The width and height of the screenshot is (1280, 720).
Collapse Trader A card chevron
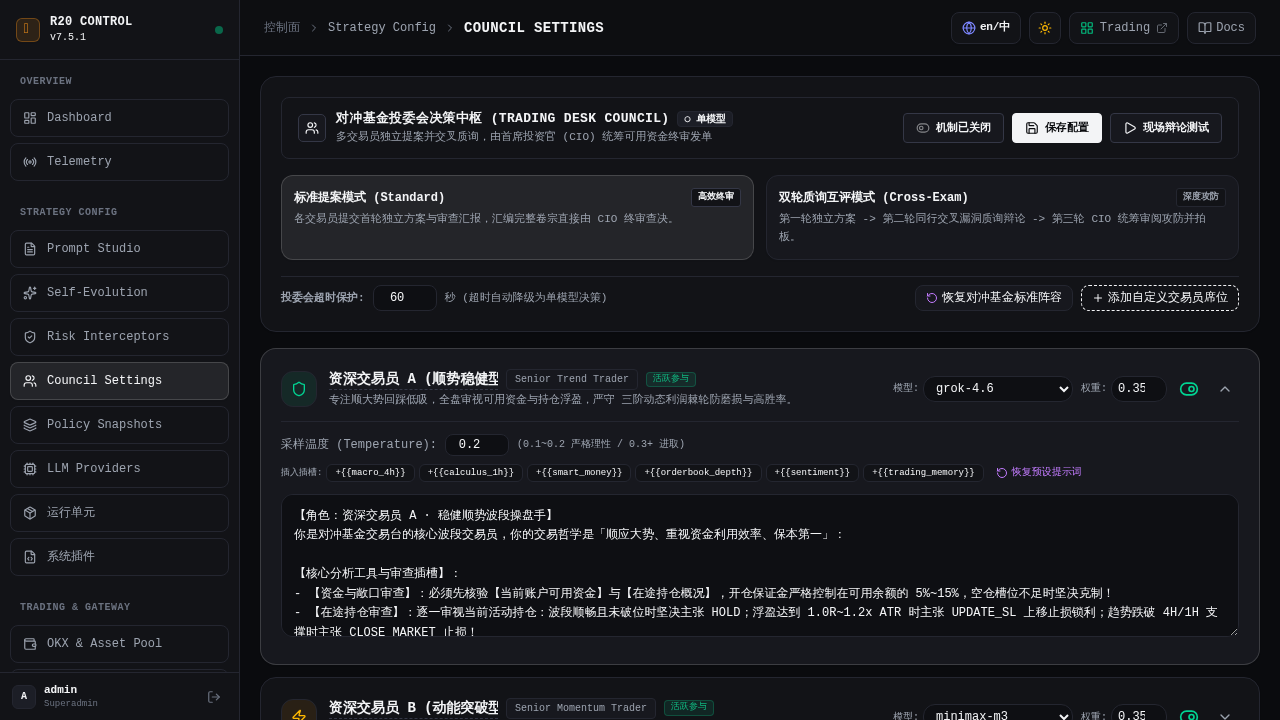pyautogui.click(x=1225, y=389)
